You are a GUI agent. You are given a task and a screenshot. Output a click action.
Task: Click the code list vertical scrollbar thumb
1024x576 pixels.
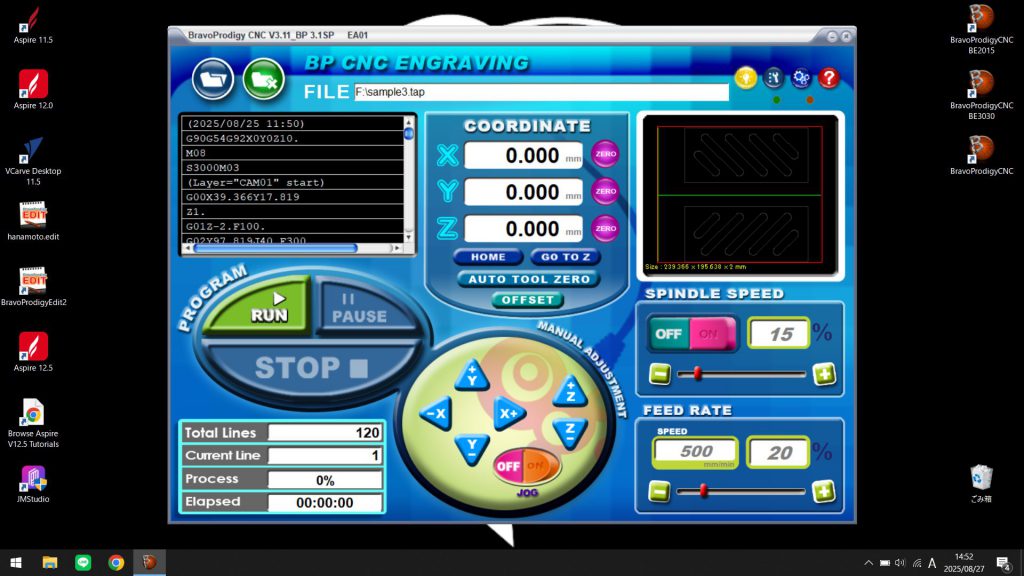[x=409, y=134]
